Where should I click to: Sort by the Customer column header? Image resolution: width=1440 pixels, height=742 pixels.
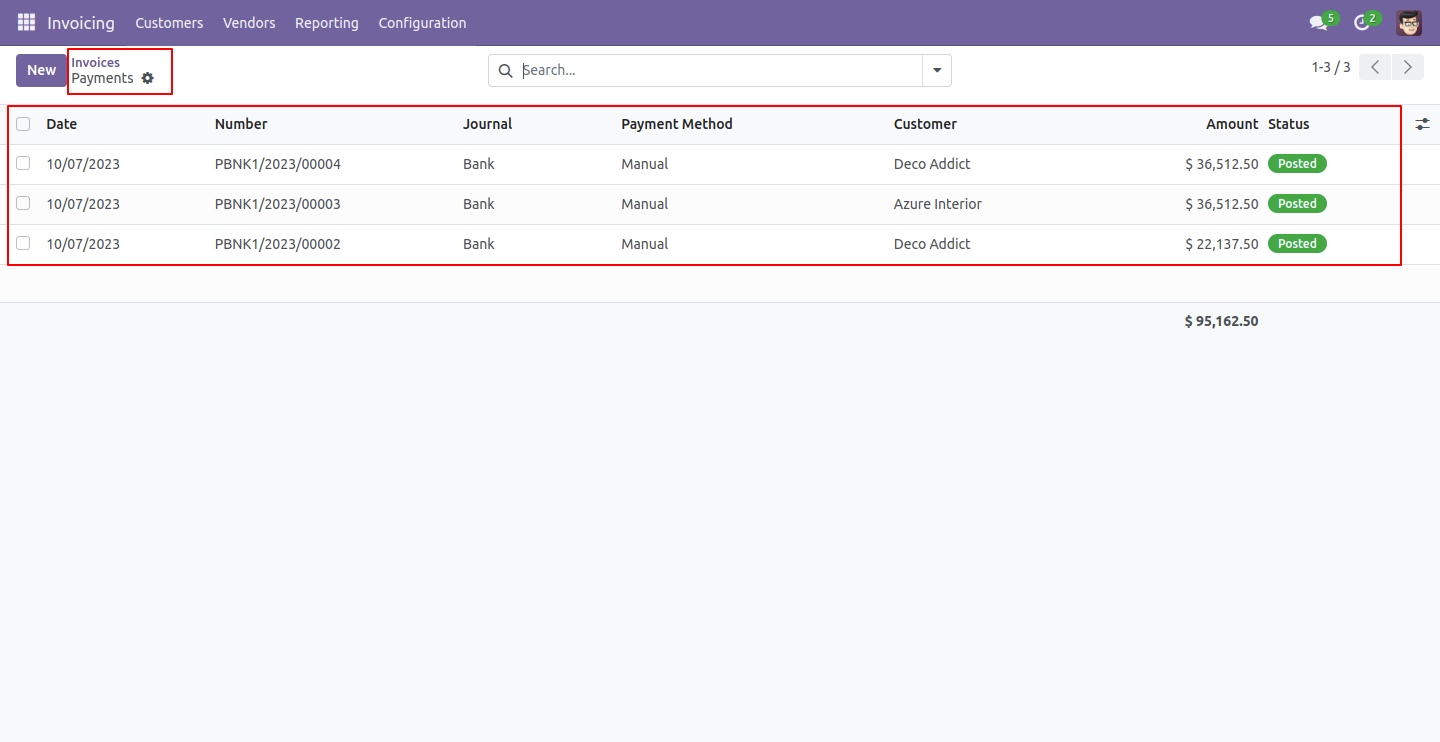pyautogui.click(x=925, y=124)
